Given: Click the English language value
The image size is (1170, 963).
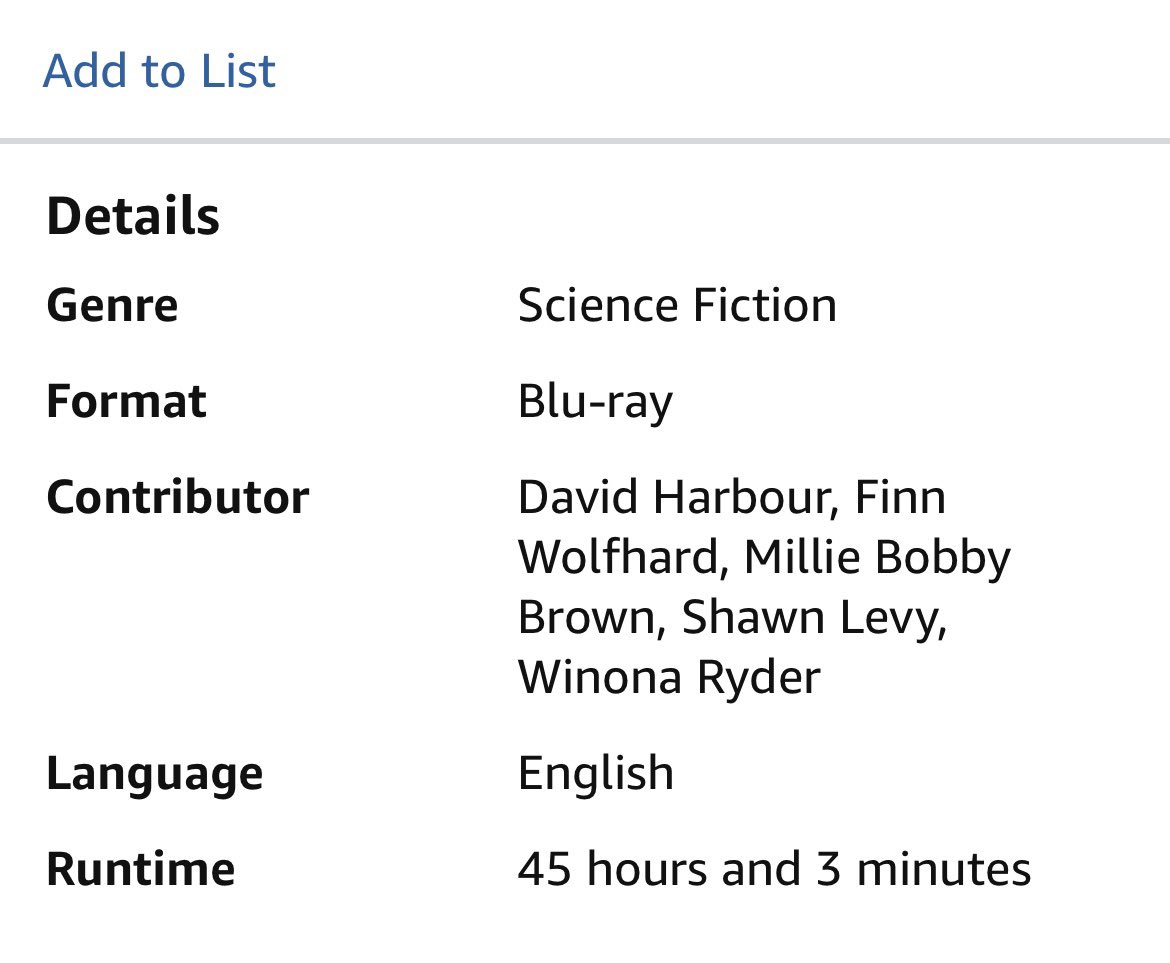Looking at the screenshot, I should coord(596,774).
